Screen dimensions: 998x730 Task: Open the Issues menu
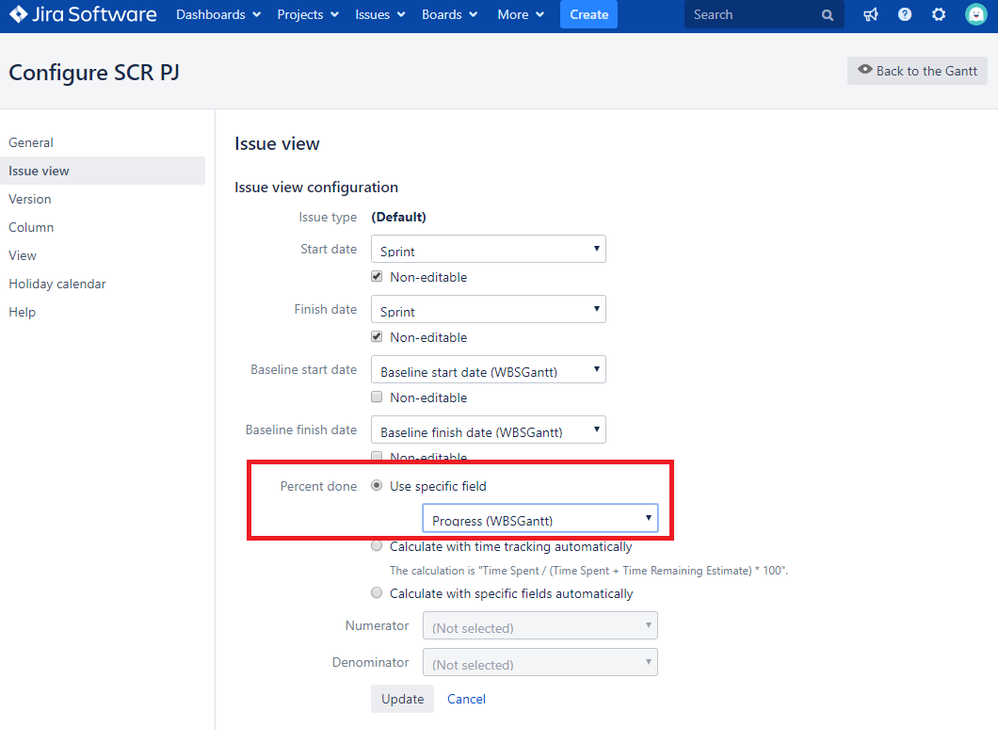380,14
